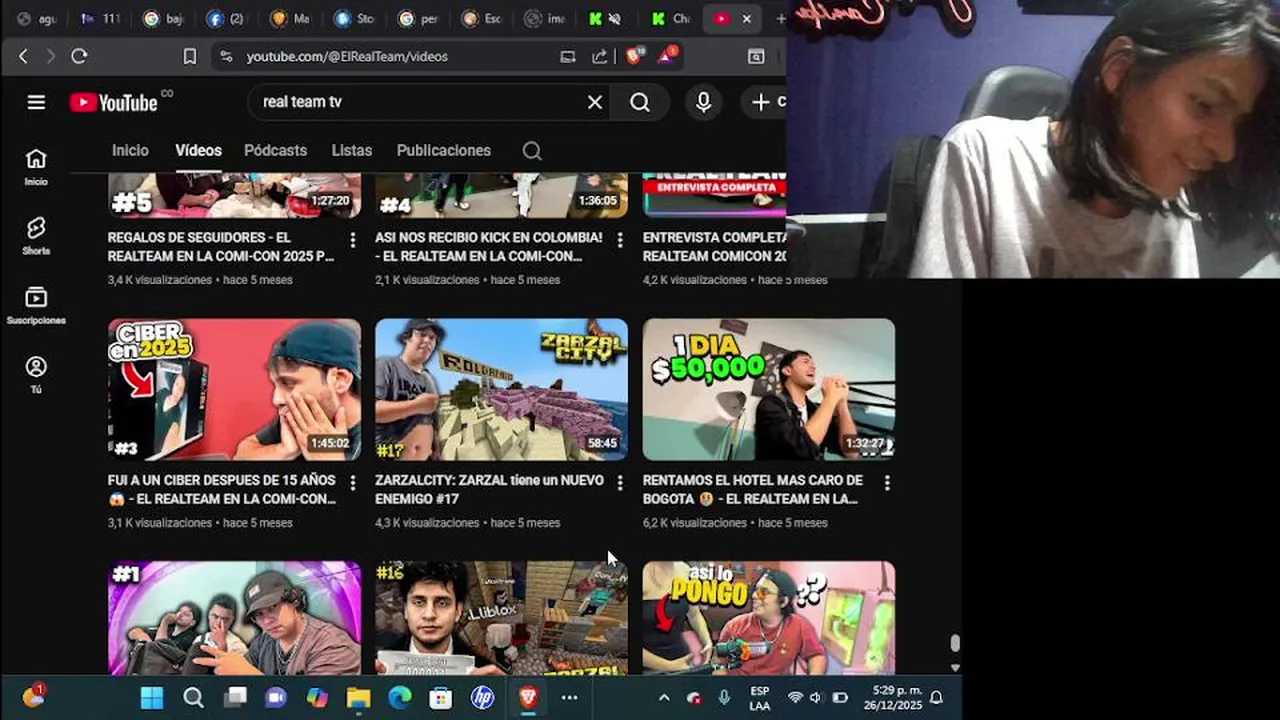Select the Videos channel tab
This screenshot has height=720, width=1280.
pos(198,151)
